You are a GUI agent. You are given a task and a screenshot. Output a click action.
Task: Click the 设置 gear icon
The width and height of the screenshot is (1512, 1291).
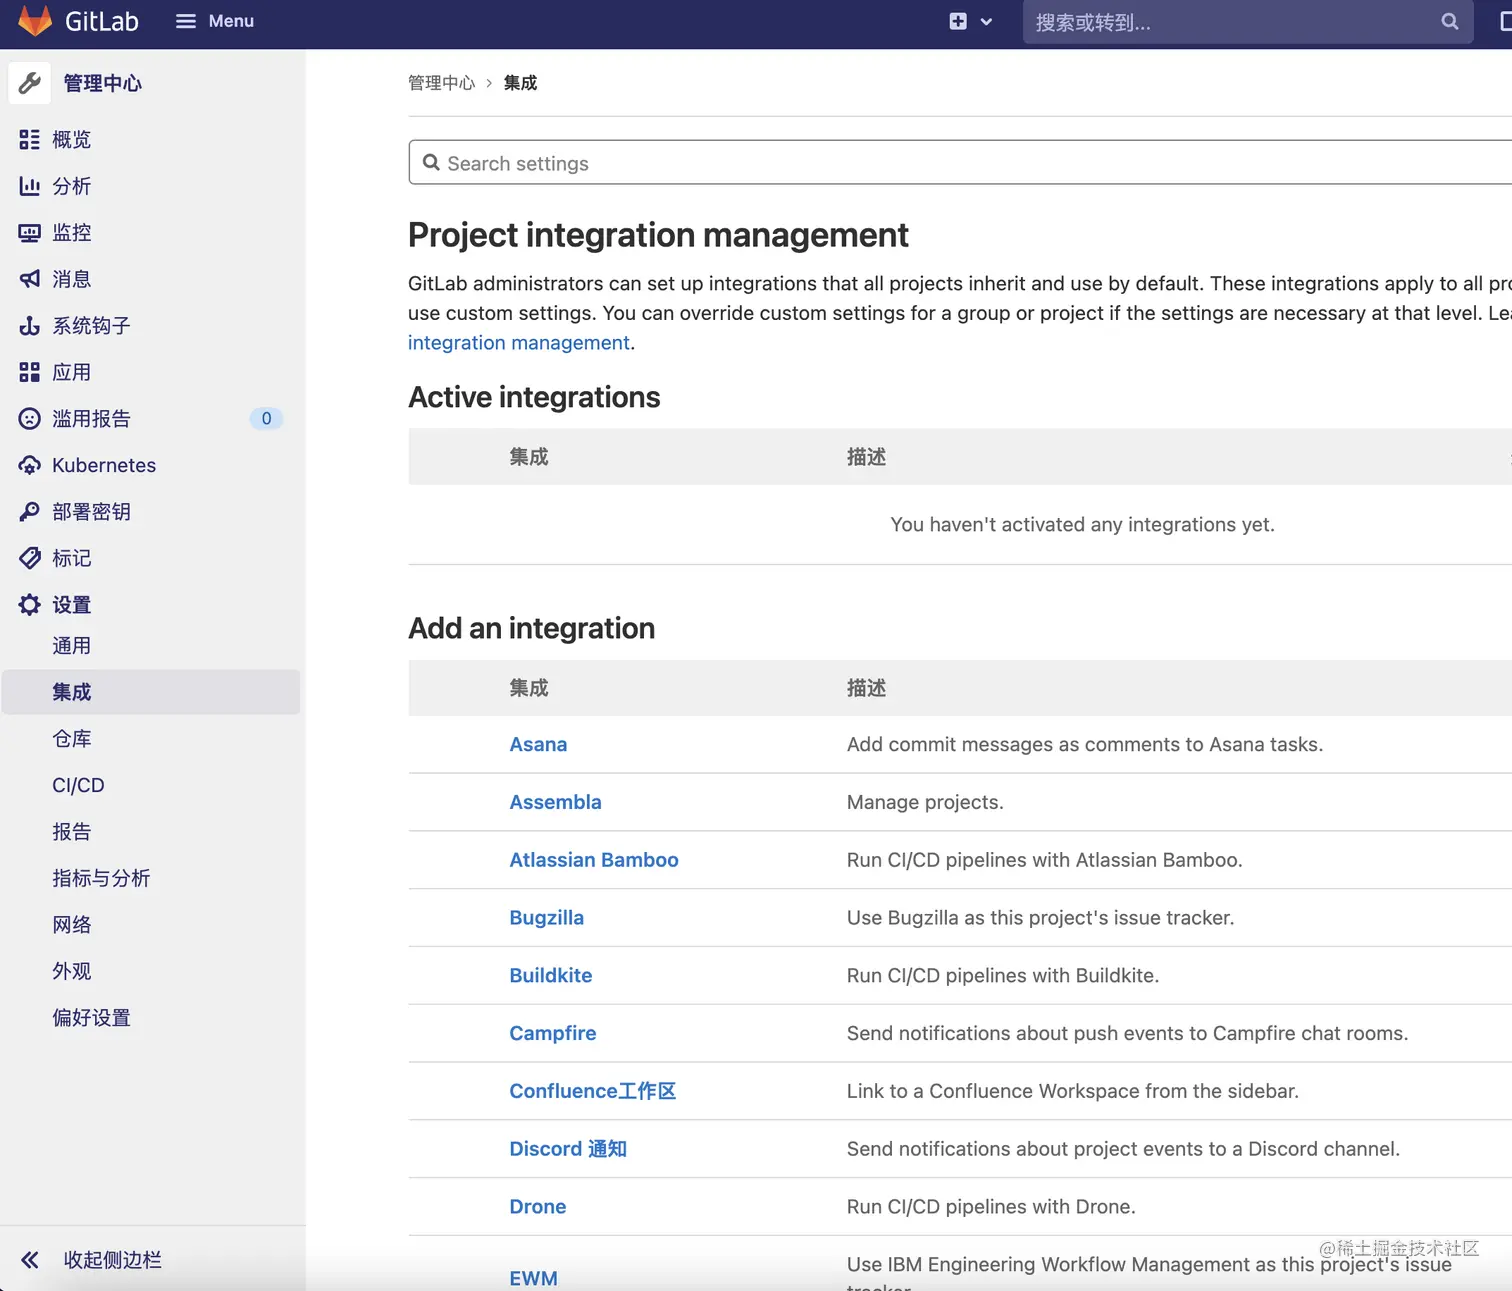[30, 604]
